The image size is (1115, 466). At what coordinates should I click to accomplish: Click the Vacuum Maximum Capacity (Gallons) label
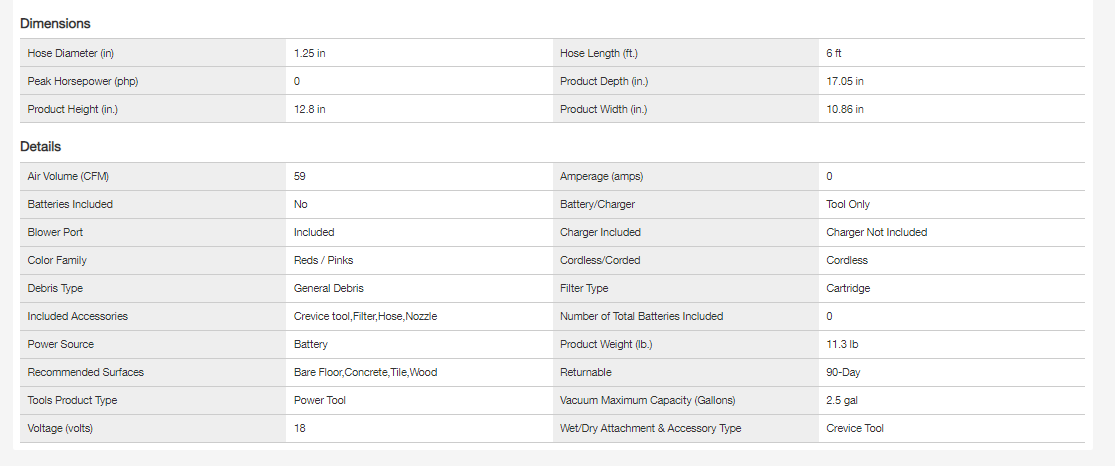647,400
